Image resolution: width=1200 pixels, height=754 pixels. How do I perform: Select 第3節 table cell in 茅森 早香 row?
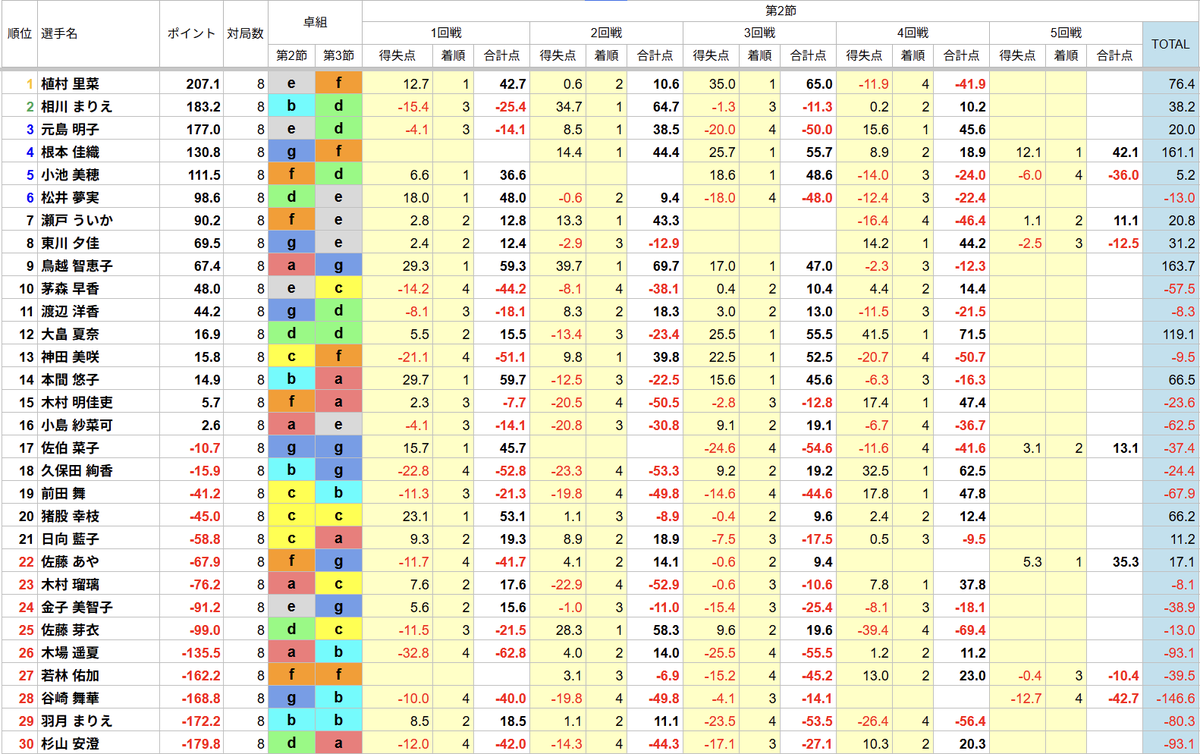tap(339, 288)
